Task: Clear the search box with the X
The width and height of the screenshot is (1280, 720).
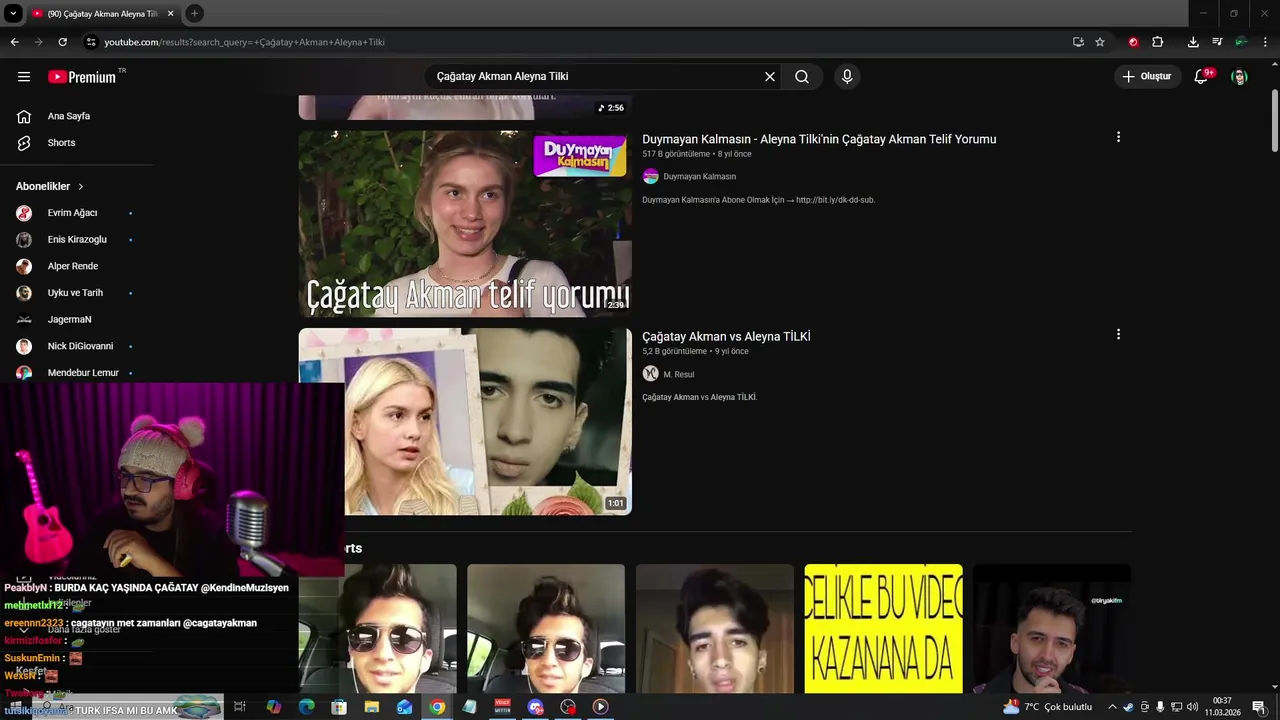Action: point(770,77)
